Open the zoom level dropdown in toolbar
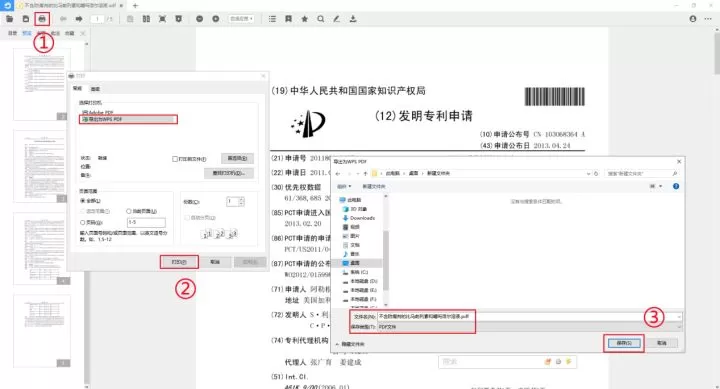The width and height of the screenshot is (720, 389). click(242, 19)
